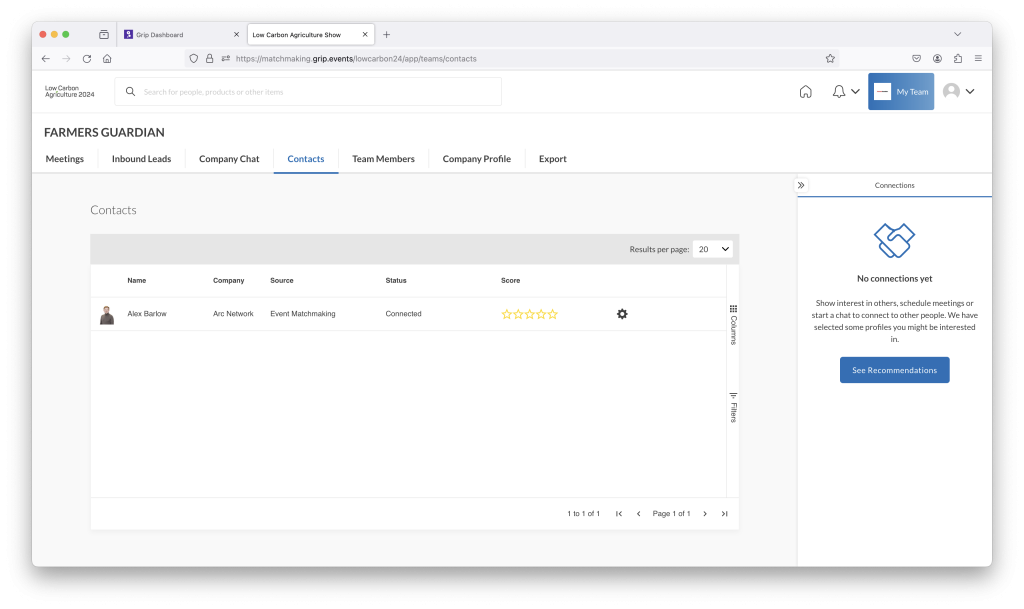Image resolution: width=1024 pixels, height=609 pixels.
Task: Select the Contacts tab
Action: tap(306, 159)
